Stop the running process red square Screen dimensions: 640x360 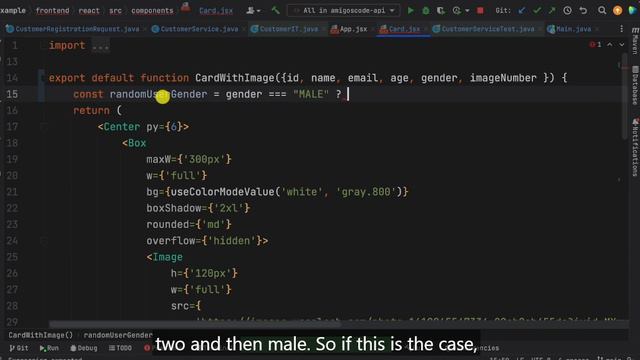coord(480,11)
